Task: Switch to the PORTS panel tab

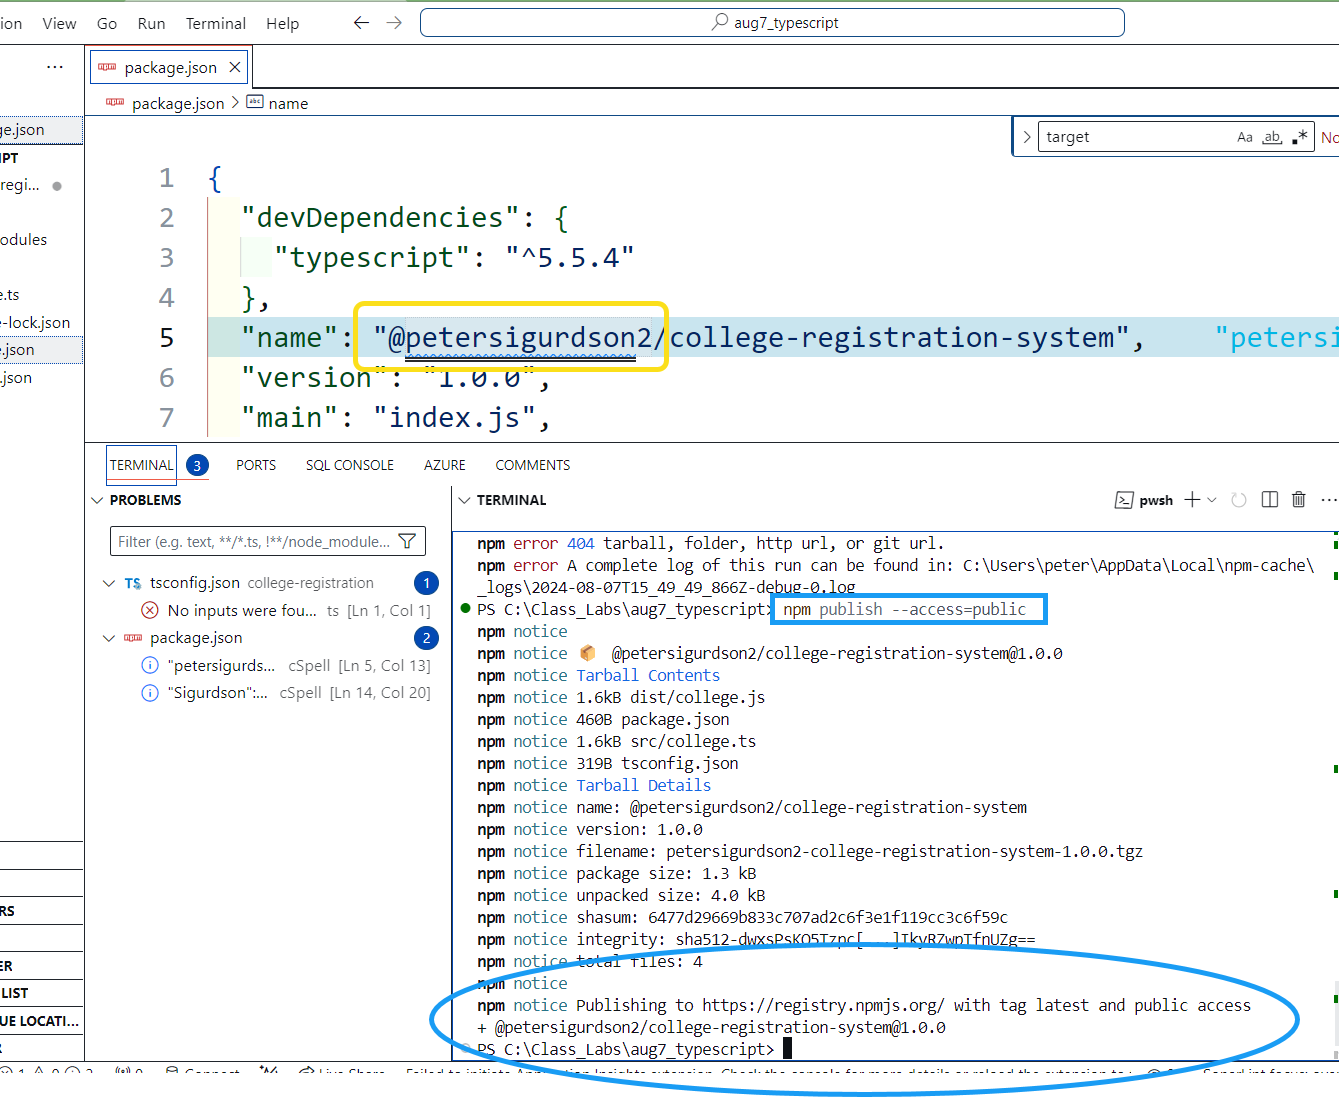Action: 256,465
